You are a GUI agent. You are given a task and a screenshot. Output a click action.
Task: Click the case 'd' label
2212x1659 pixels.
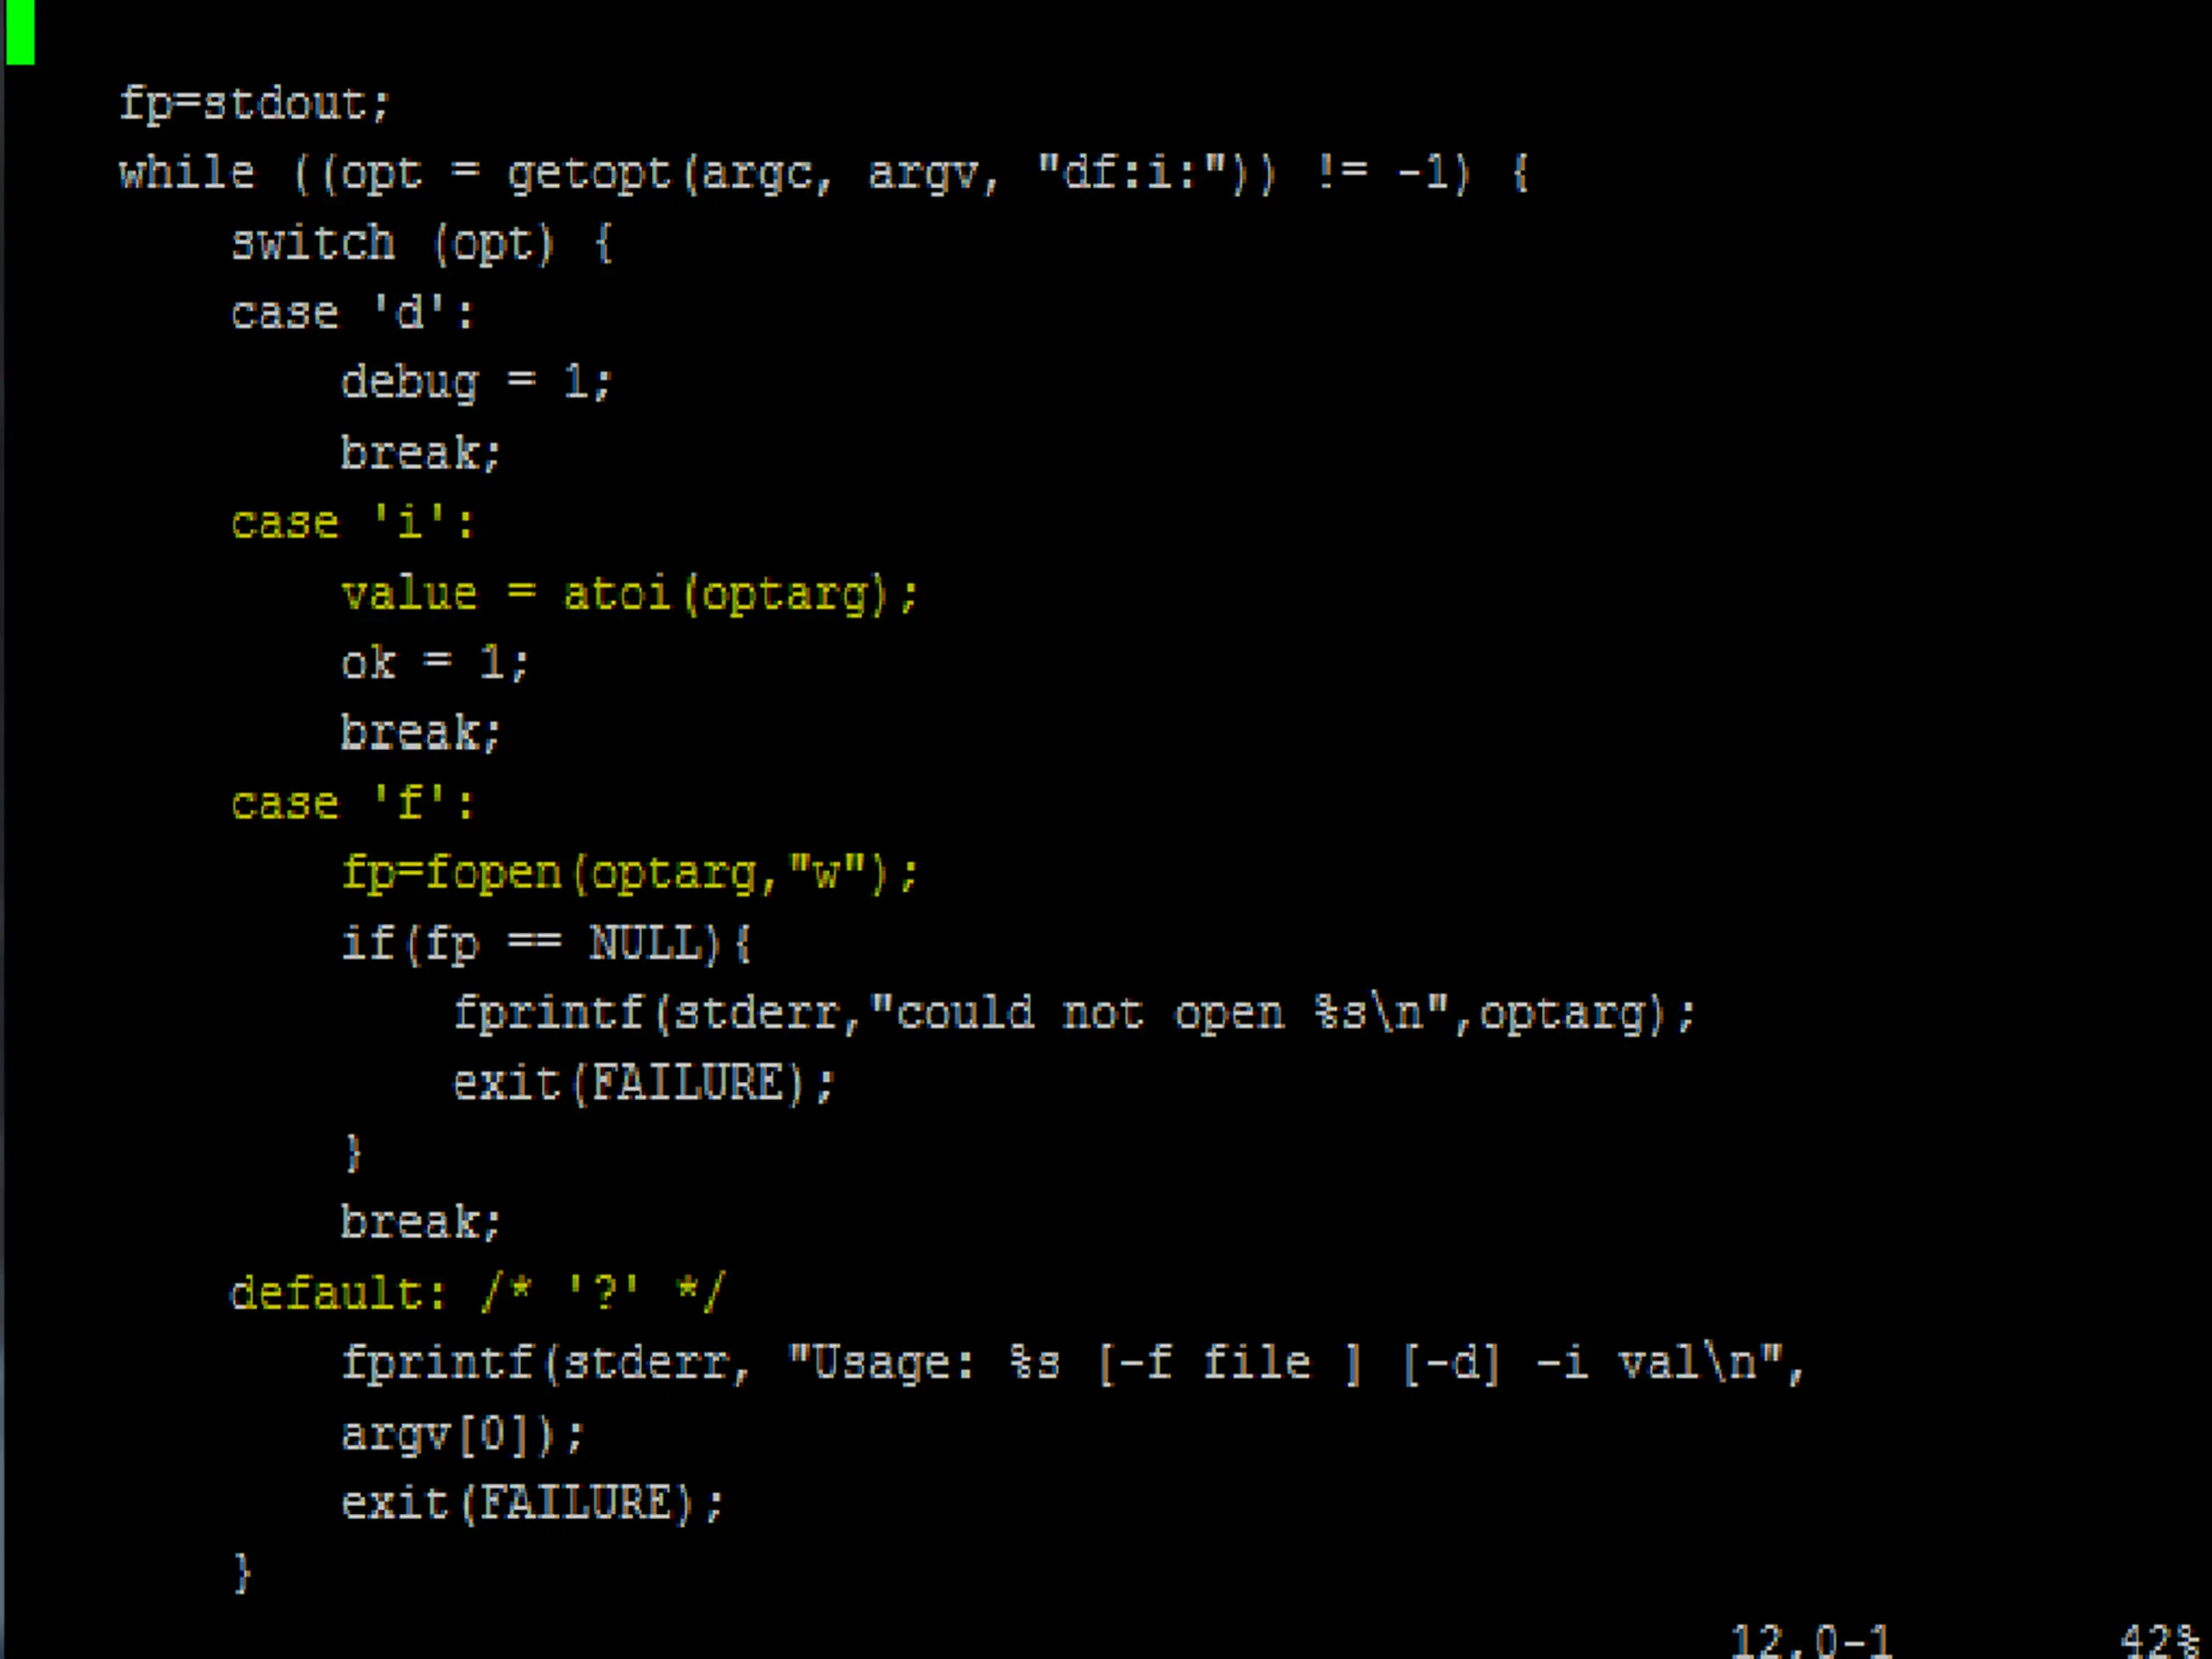352,313
